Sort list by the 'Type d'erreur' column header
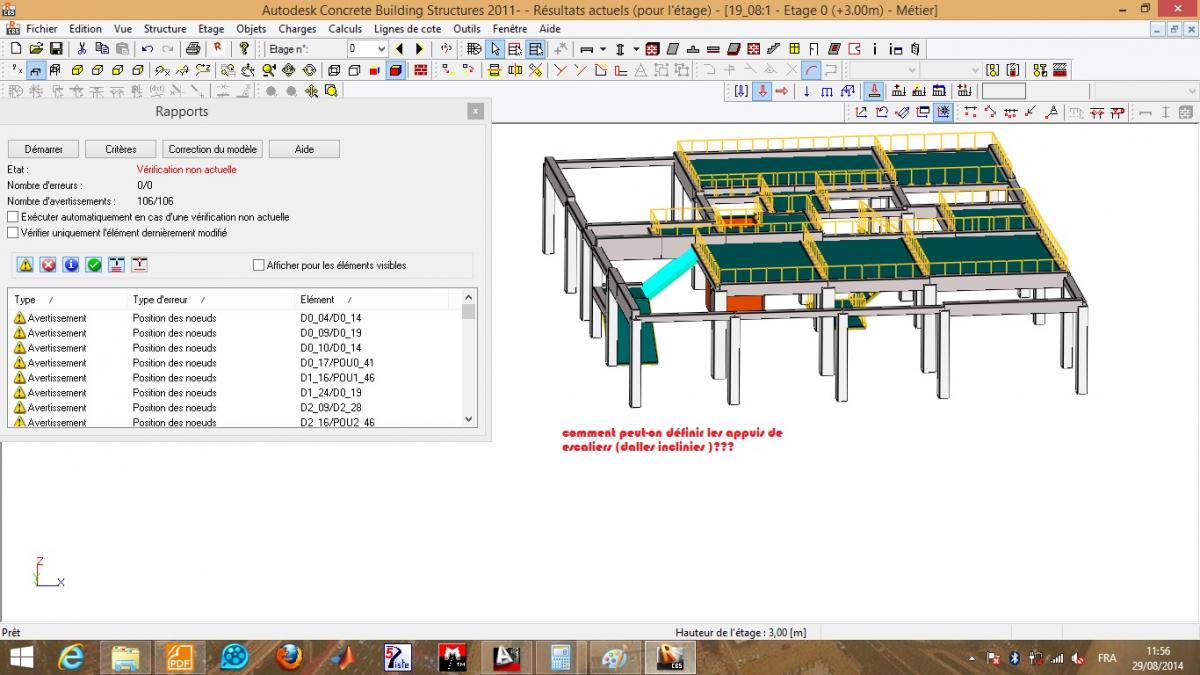This screenshot has width=1200, height=675. click(211, 300)
